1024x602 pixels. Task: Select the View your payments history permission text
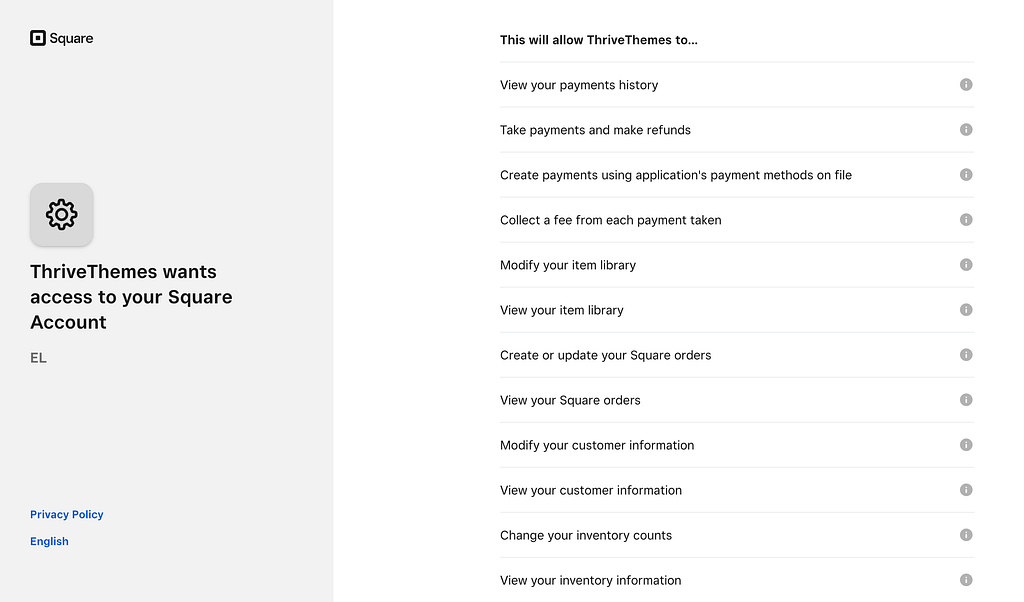(x=579, y=85)
